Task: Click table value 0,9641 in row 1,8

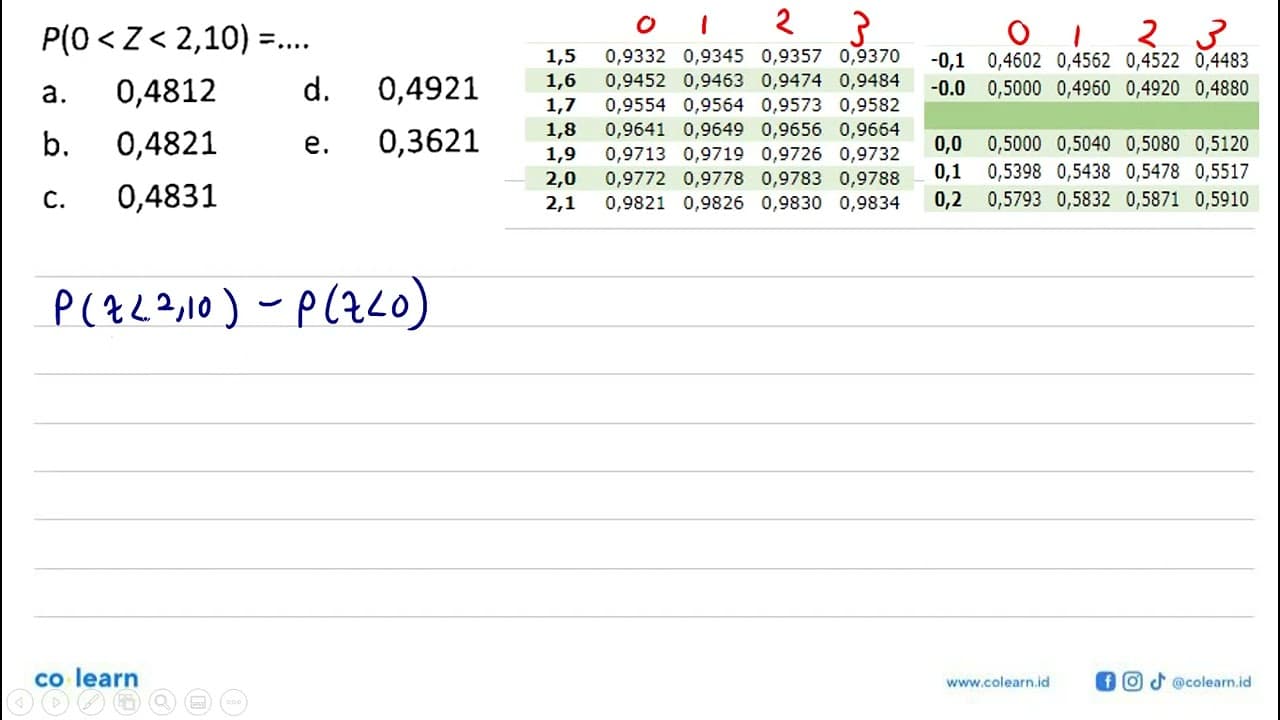Action: 635,129
